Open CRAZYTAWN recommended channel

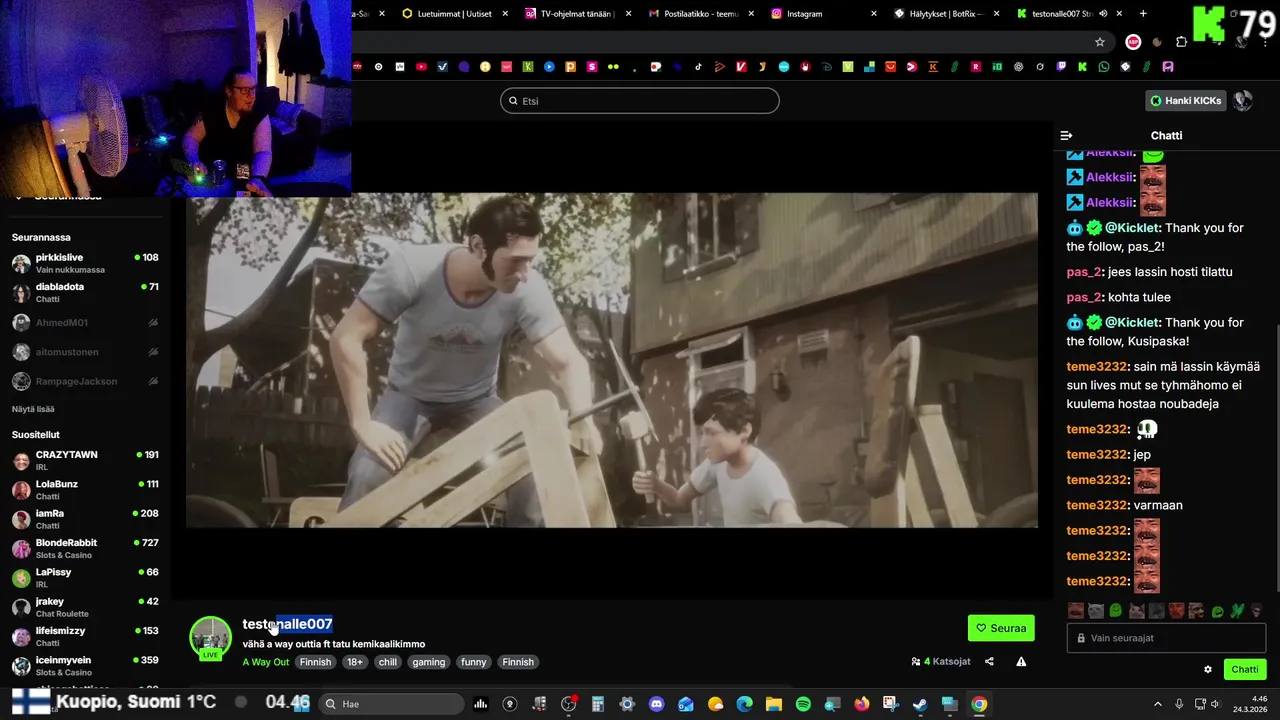85,460
